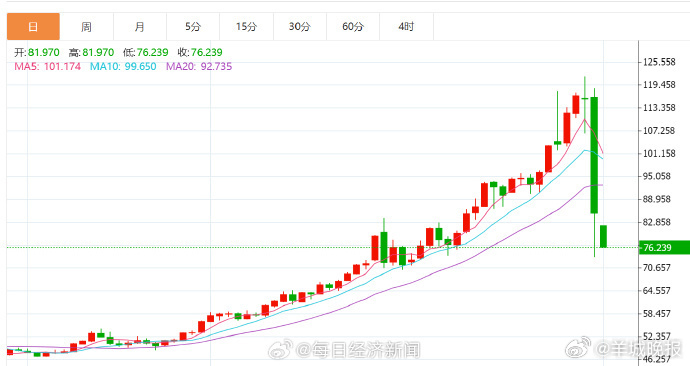Click the 88.958 price axis label
Image resolution: width=690 pixels, height=366 pixels.
coord(657,199)
